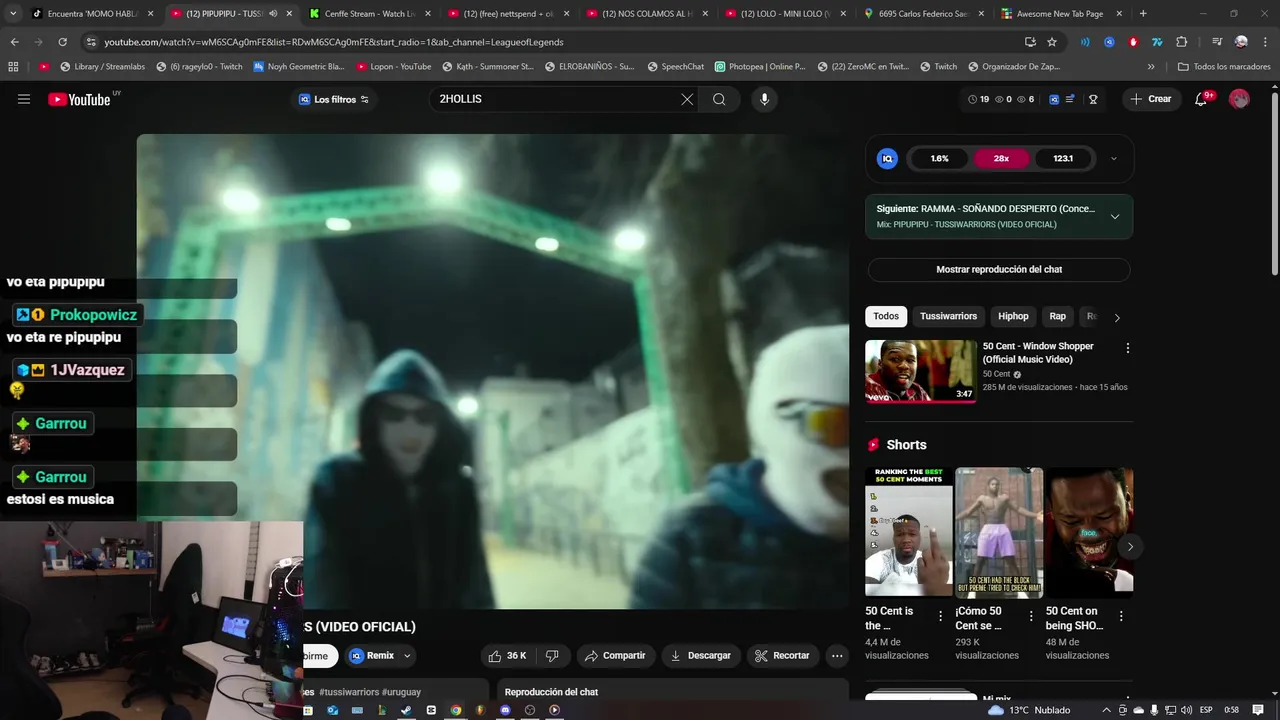This screenshot has height=720, width=1280.
Task: Open YouTube notifications bell
Action: (x=1202, y=99)
